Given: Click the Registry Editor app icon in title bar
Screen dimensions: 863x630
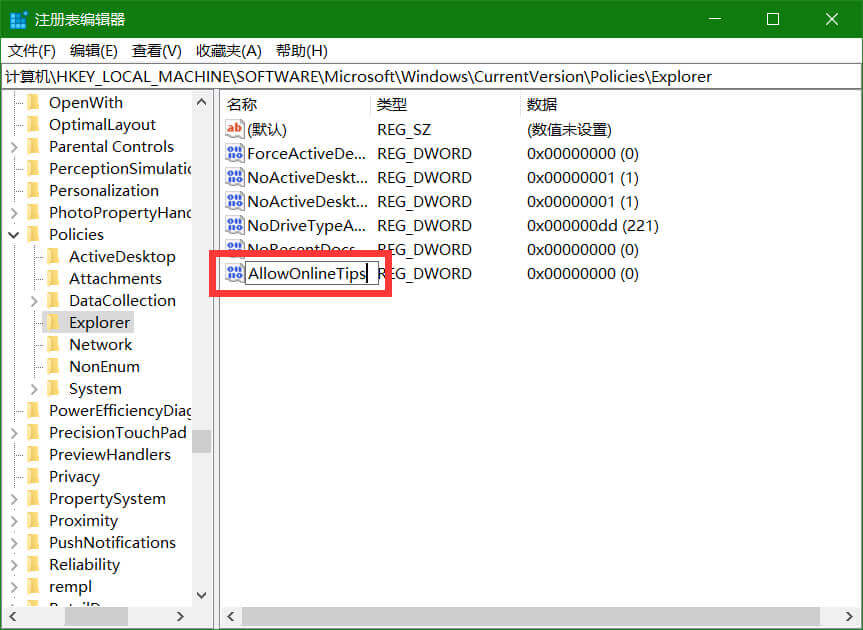Looking at the screenshot, I should pyautogui.click(x=18, y=19).
